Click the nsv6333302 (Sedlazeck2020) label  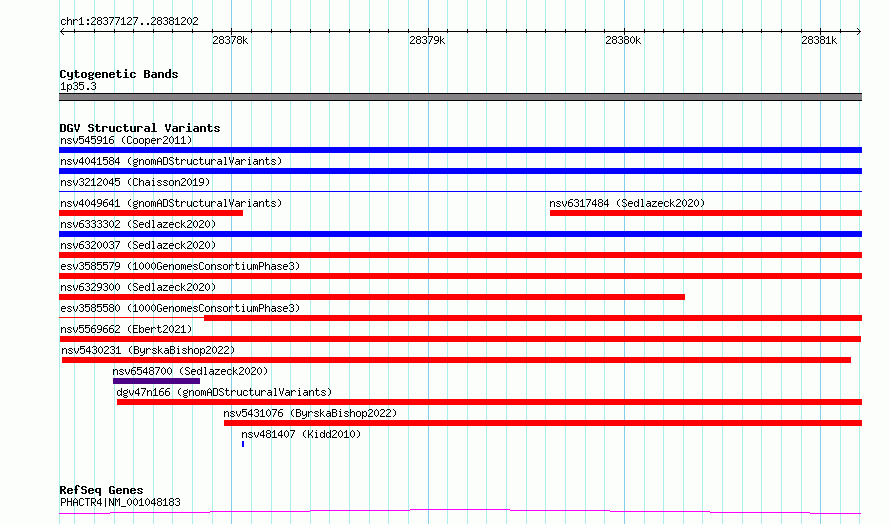(138, 224)
